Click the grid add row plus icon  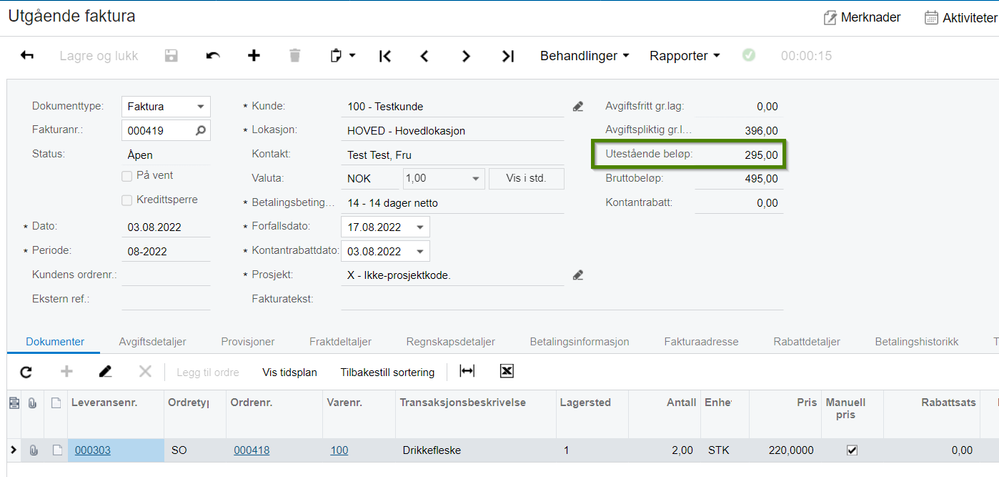[66, 371]
